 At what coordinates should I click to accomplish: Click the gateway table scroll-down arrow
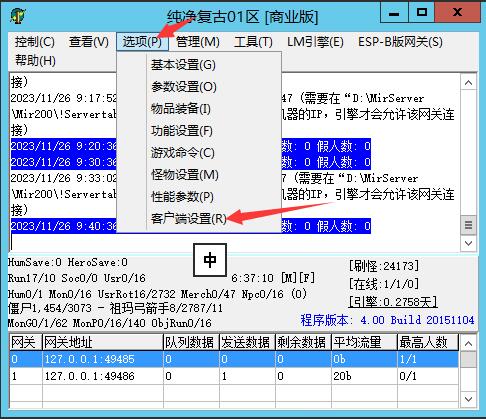tap(468, 399)
